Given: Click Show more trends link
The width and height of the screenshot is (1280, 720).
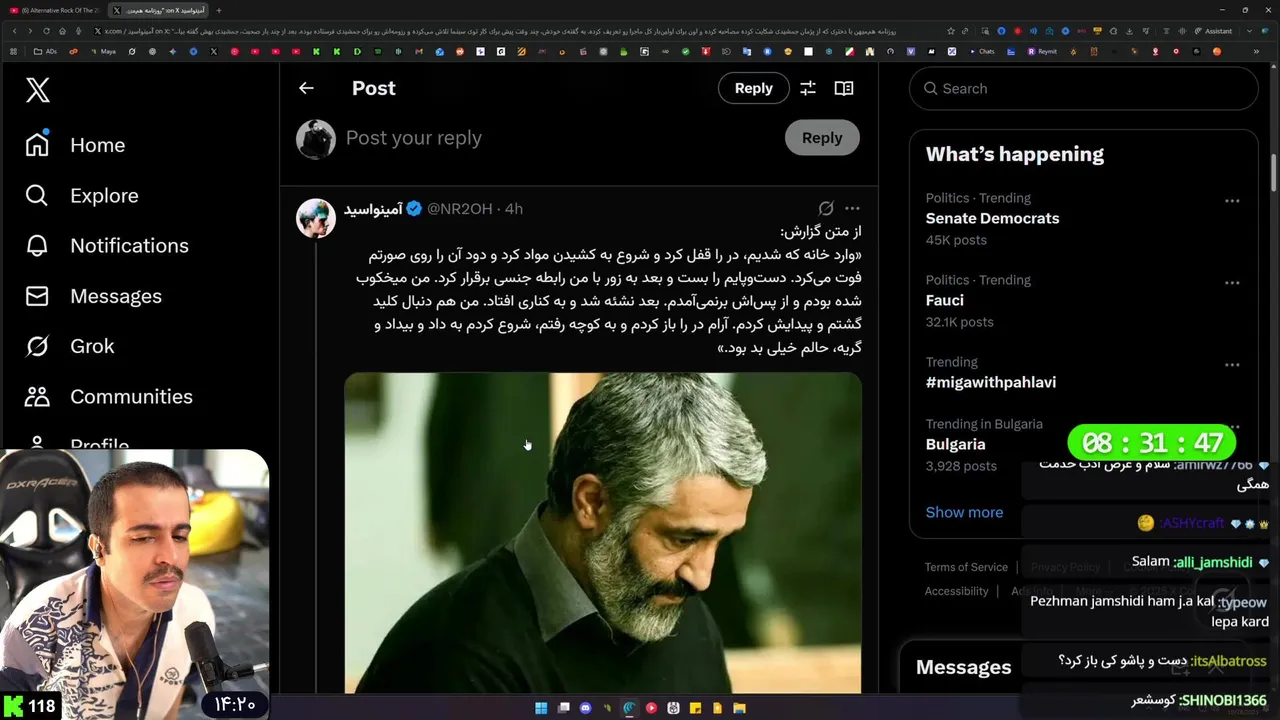Looking at the screenshot, I should click(x=964, y=512).
